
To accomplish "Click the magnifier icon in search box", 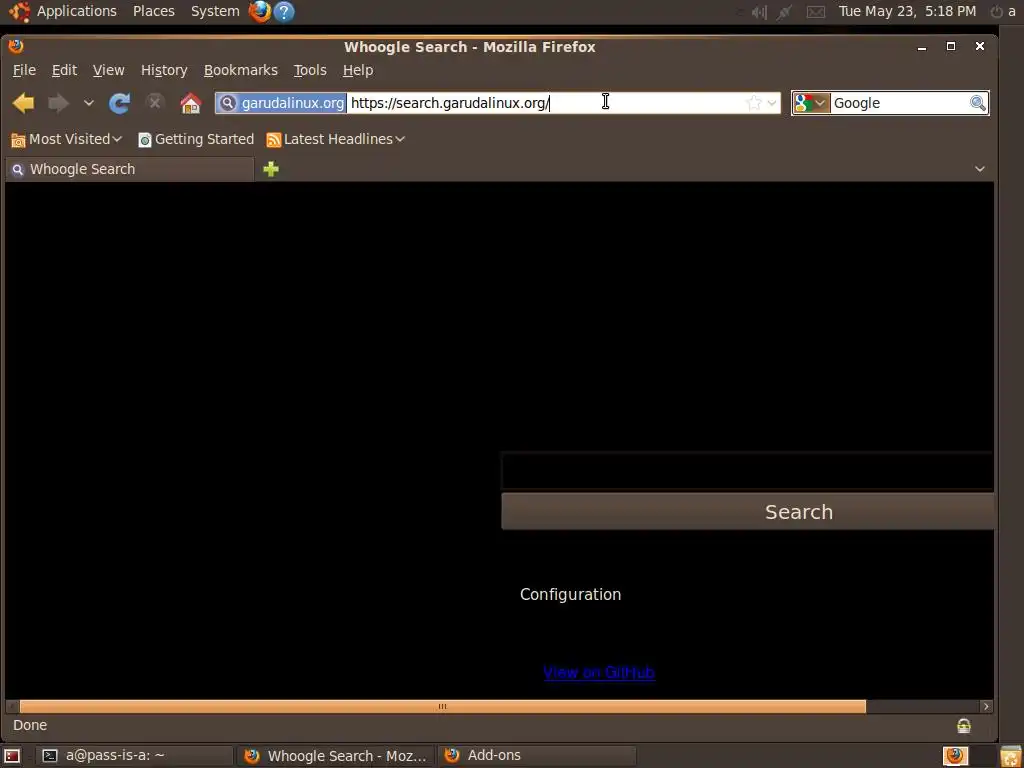I will pos(978,103).
